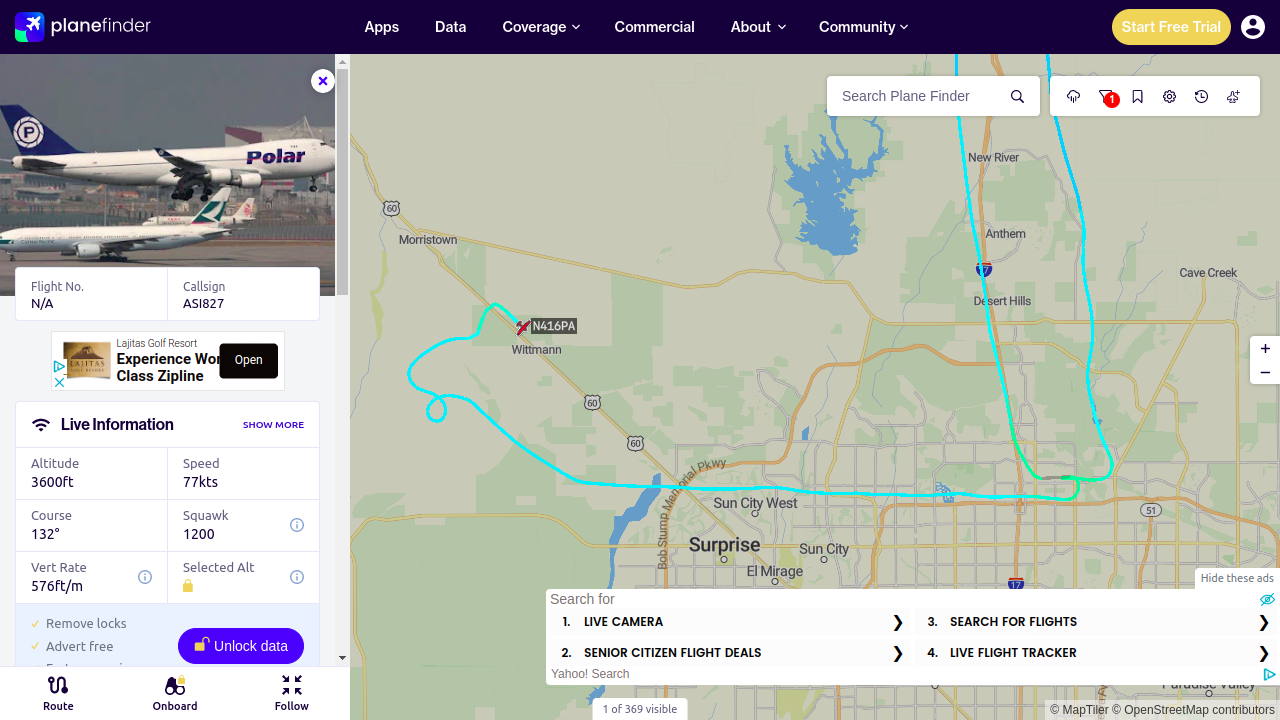The image size is (1280, 720).
Task: Click Open on the Lajitas ad
Action: tap(249, 360)
